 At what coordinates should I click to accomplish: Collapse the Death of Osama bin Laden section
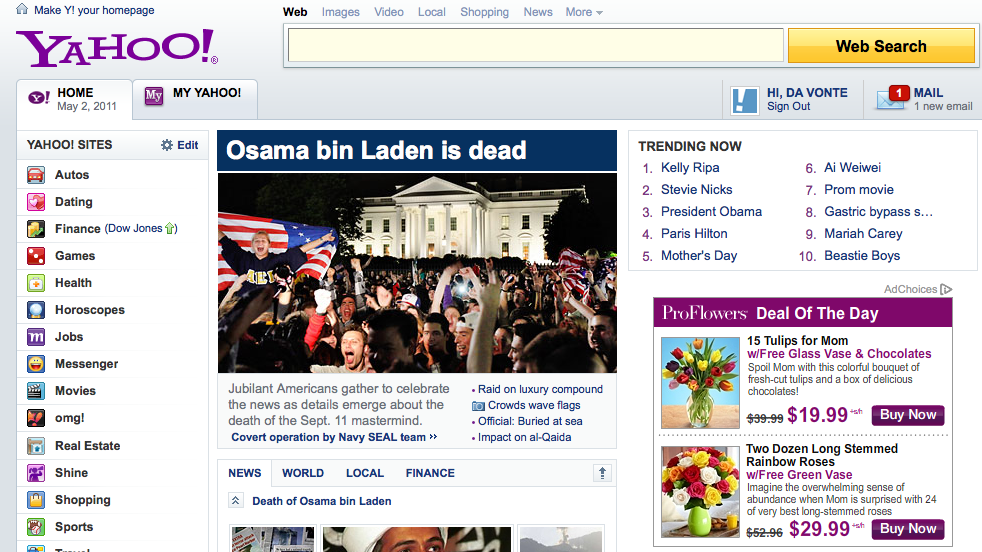click(236, 501)
